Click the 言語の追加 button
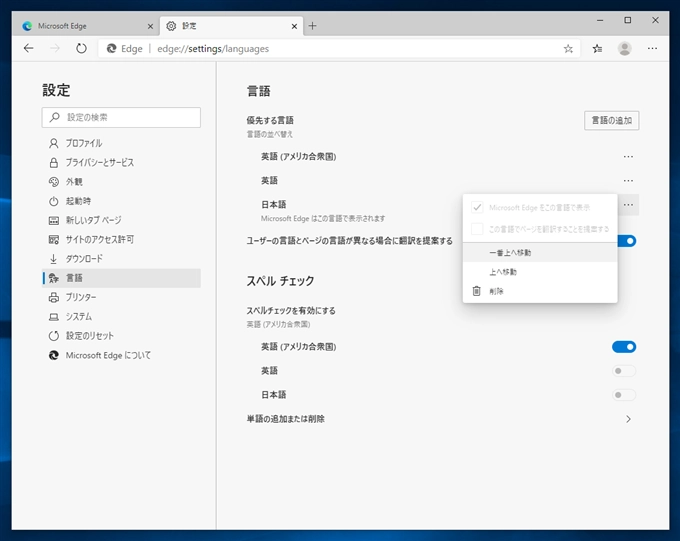This screenshot has width=680, height=541. point(611,120)
